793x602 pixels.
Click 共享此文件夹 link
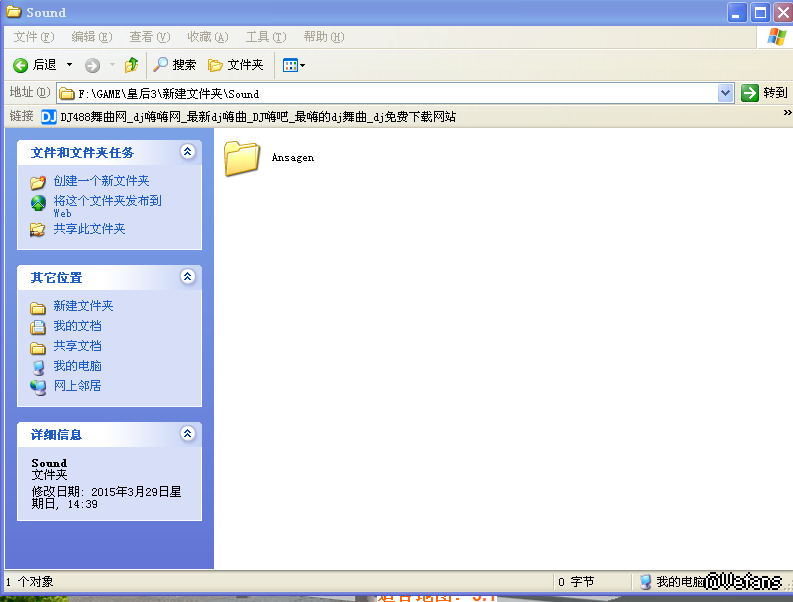tap(90, 229)
